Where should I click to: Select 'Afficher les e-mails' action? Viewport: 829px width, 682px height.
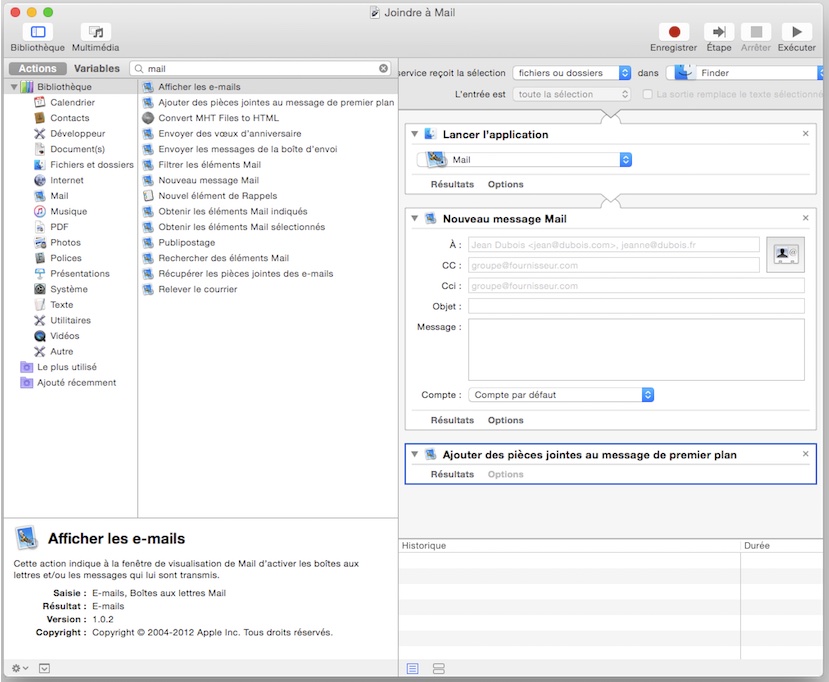tap(268, 86)
